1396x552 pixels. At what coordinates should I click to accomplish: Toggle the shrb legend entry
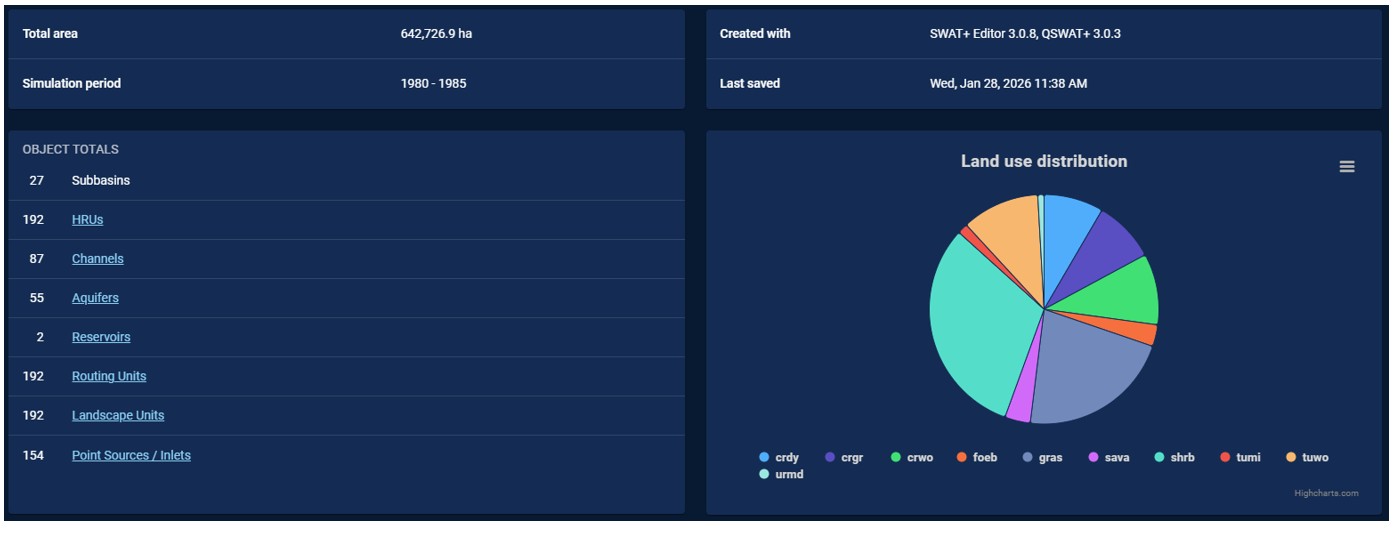pyautogui.click(x=1174, y=457)
